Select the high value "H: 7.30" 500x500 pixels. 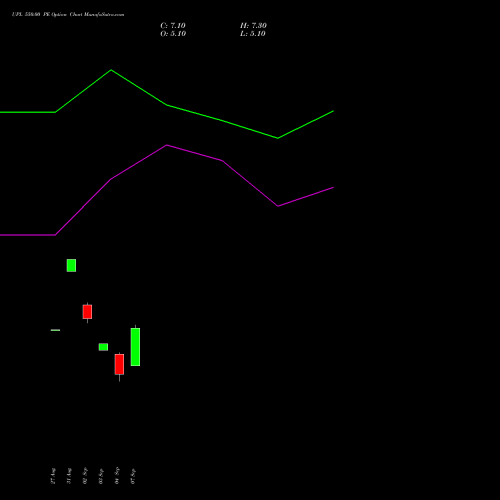(253, 26)
